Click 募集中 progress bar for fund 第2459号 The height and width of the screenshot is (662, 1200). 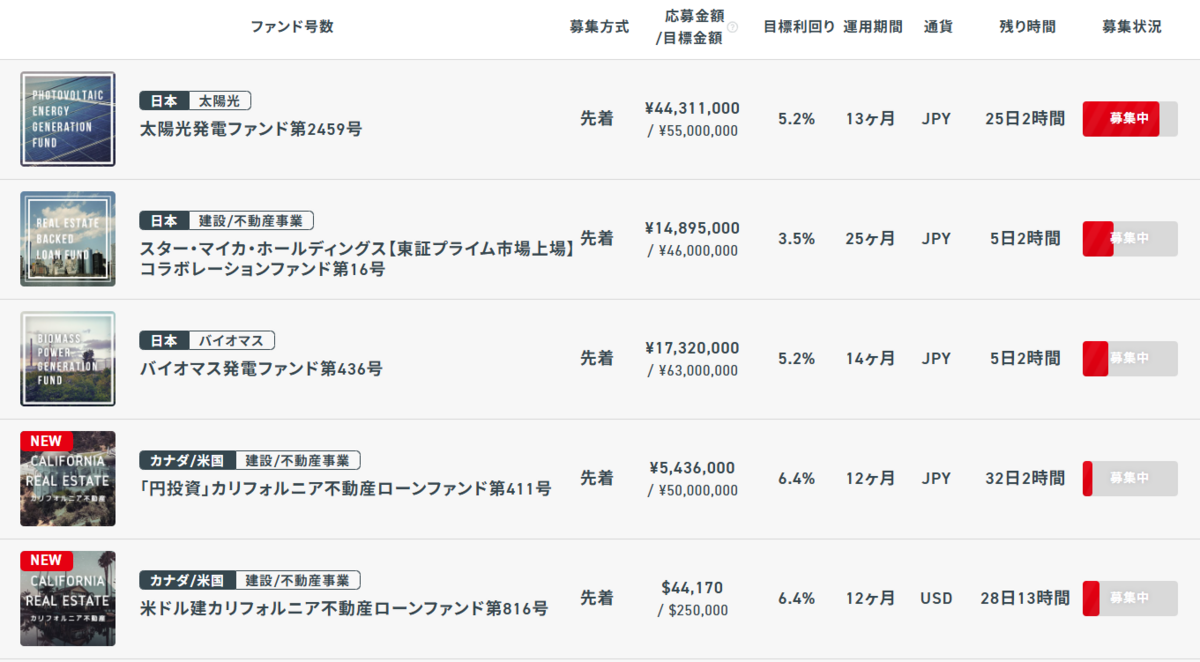[1130, 119]
